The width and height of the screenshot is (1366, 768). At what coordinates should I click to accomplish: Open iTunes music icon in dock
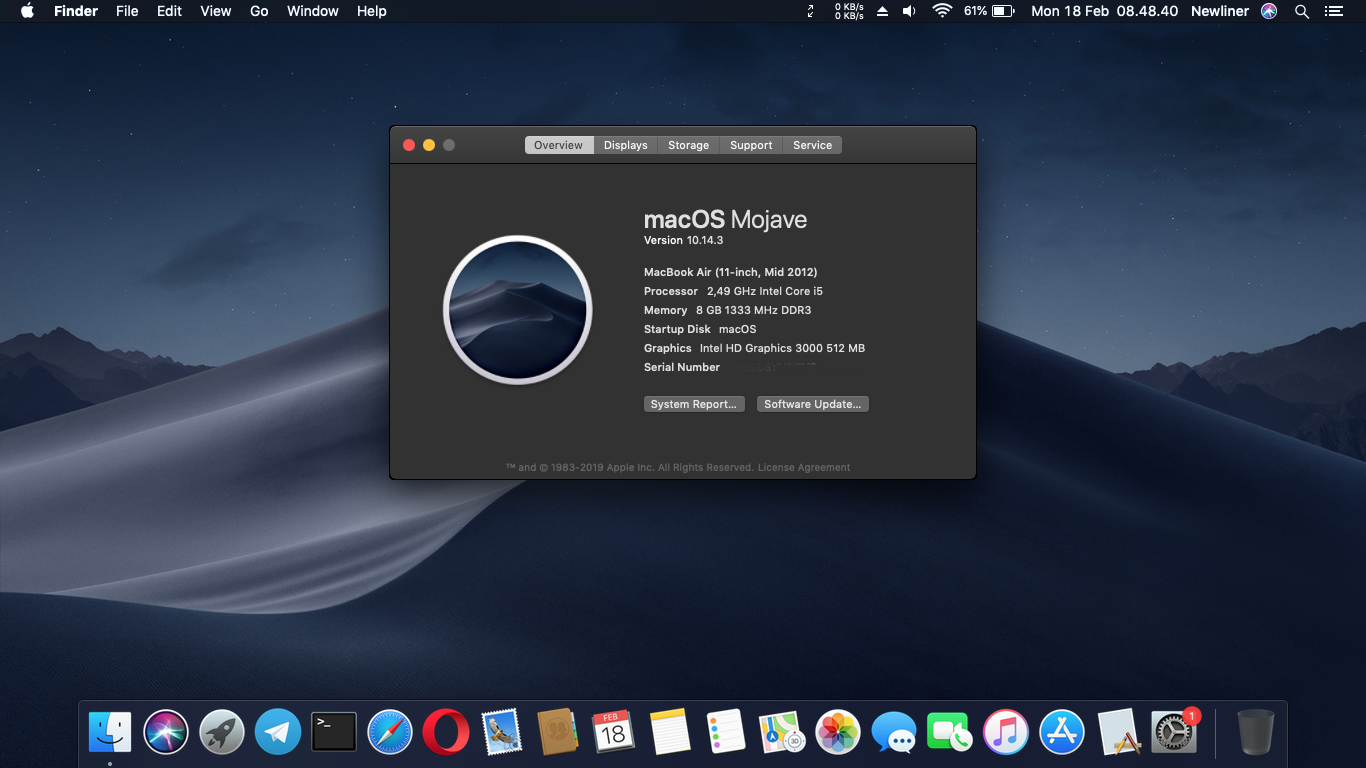coord(1006,732)
